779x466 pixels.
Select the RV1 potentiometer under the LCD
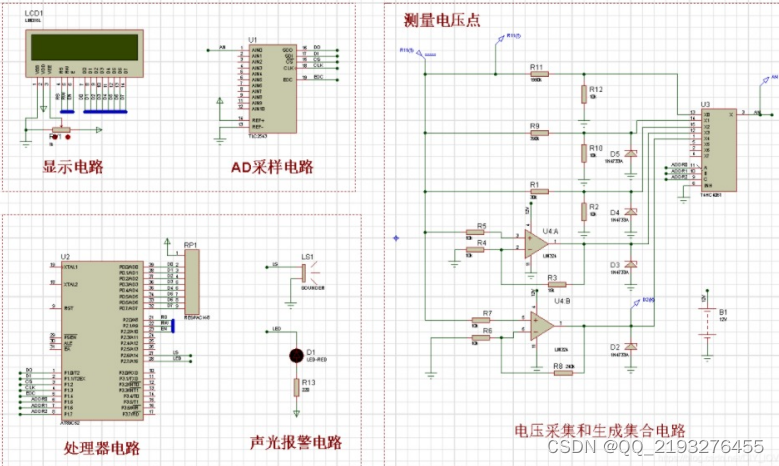pyautogui.click(x=61, y=130)
